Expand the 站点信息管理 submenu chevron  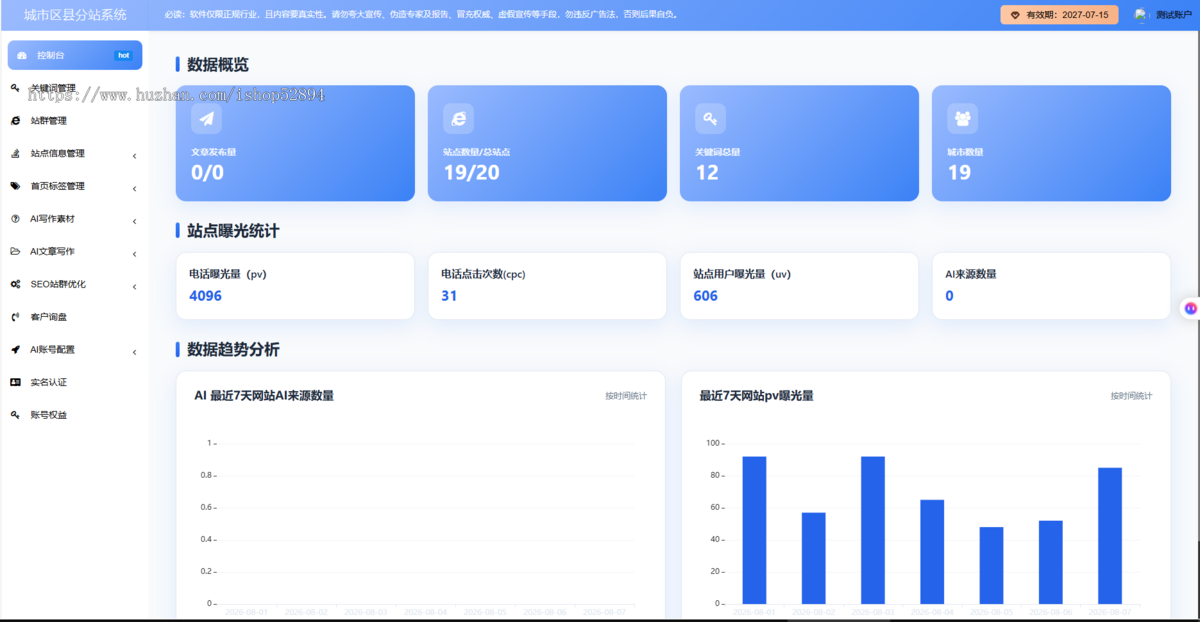(134, 154)
